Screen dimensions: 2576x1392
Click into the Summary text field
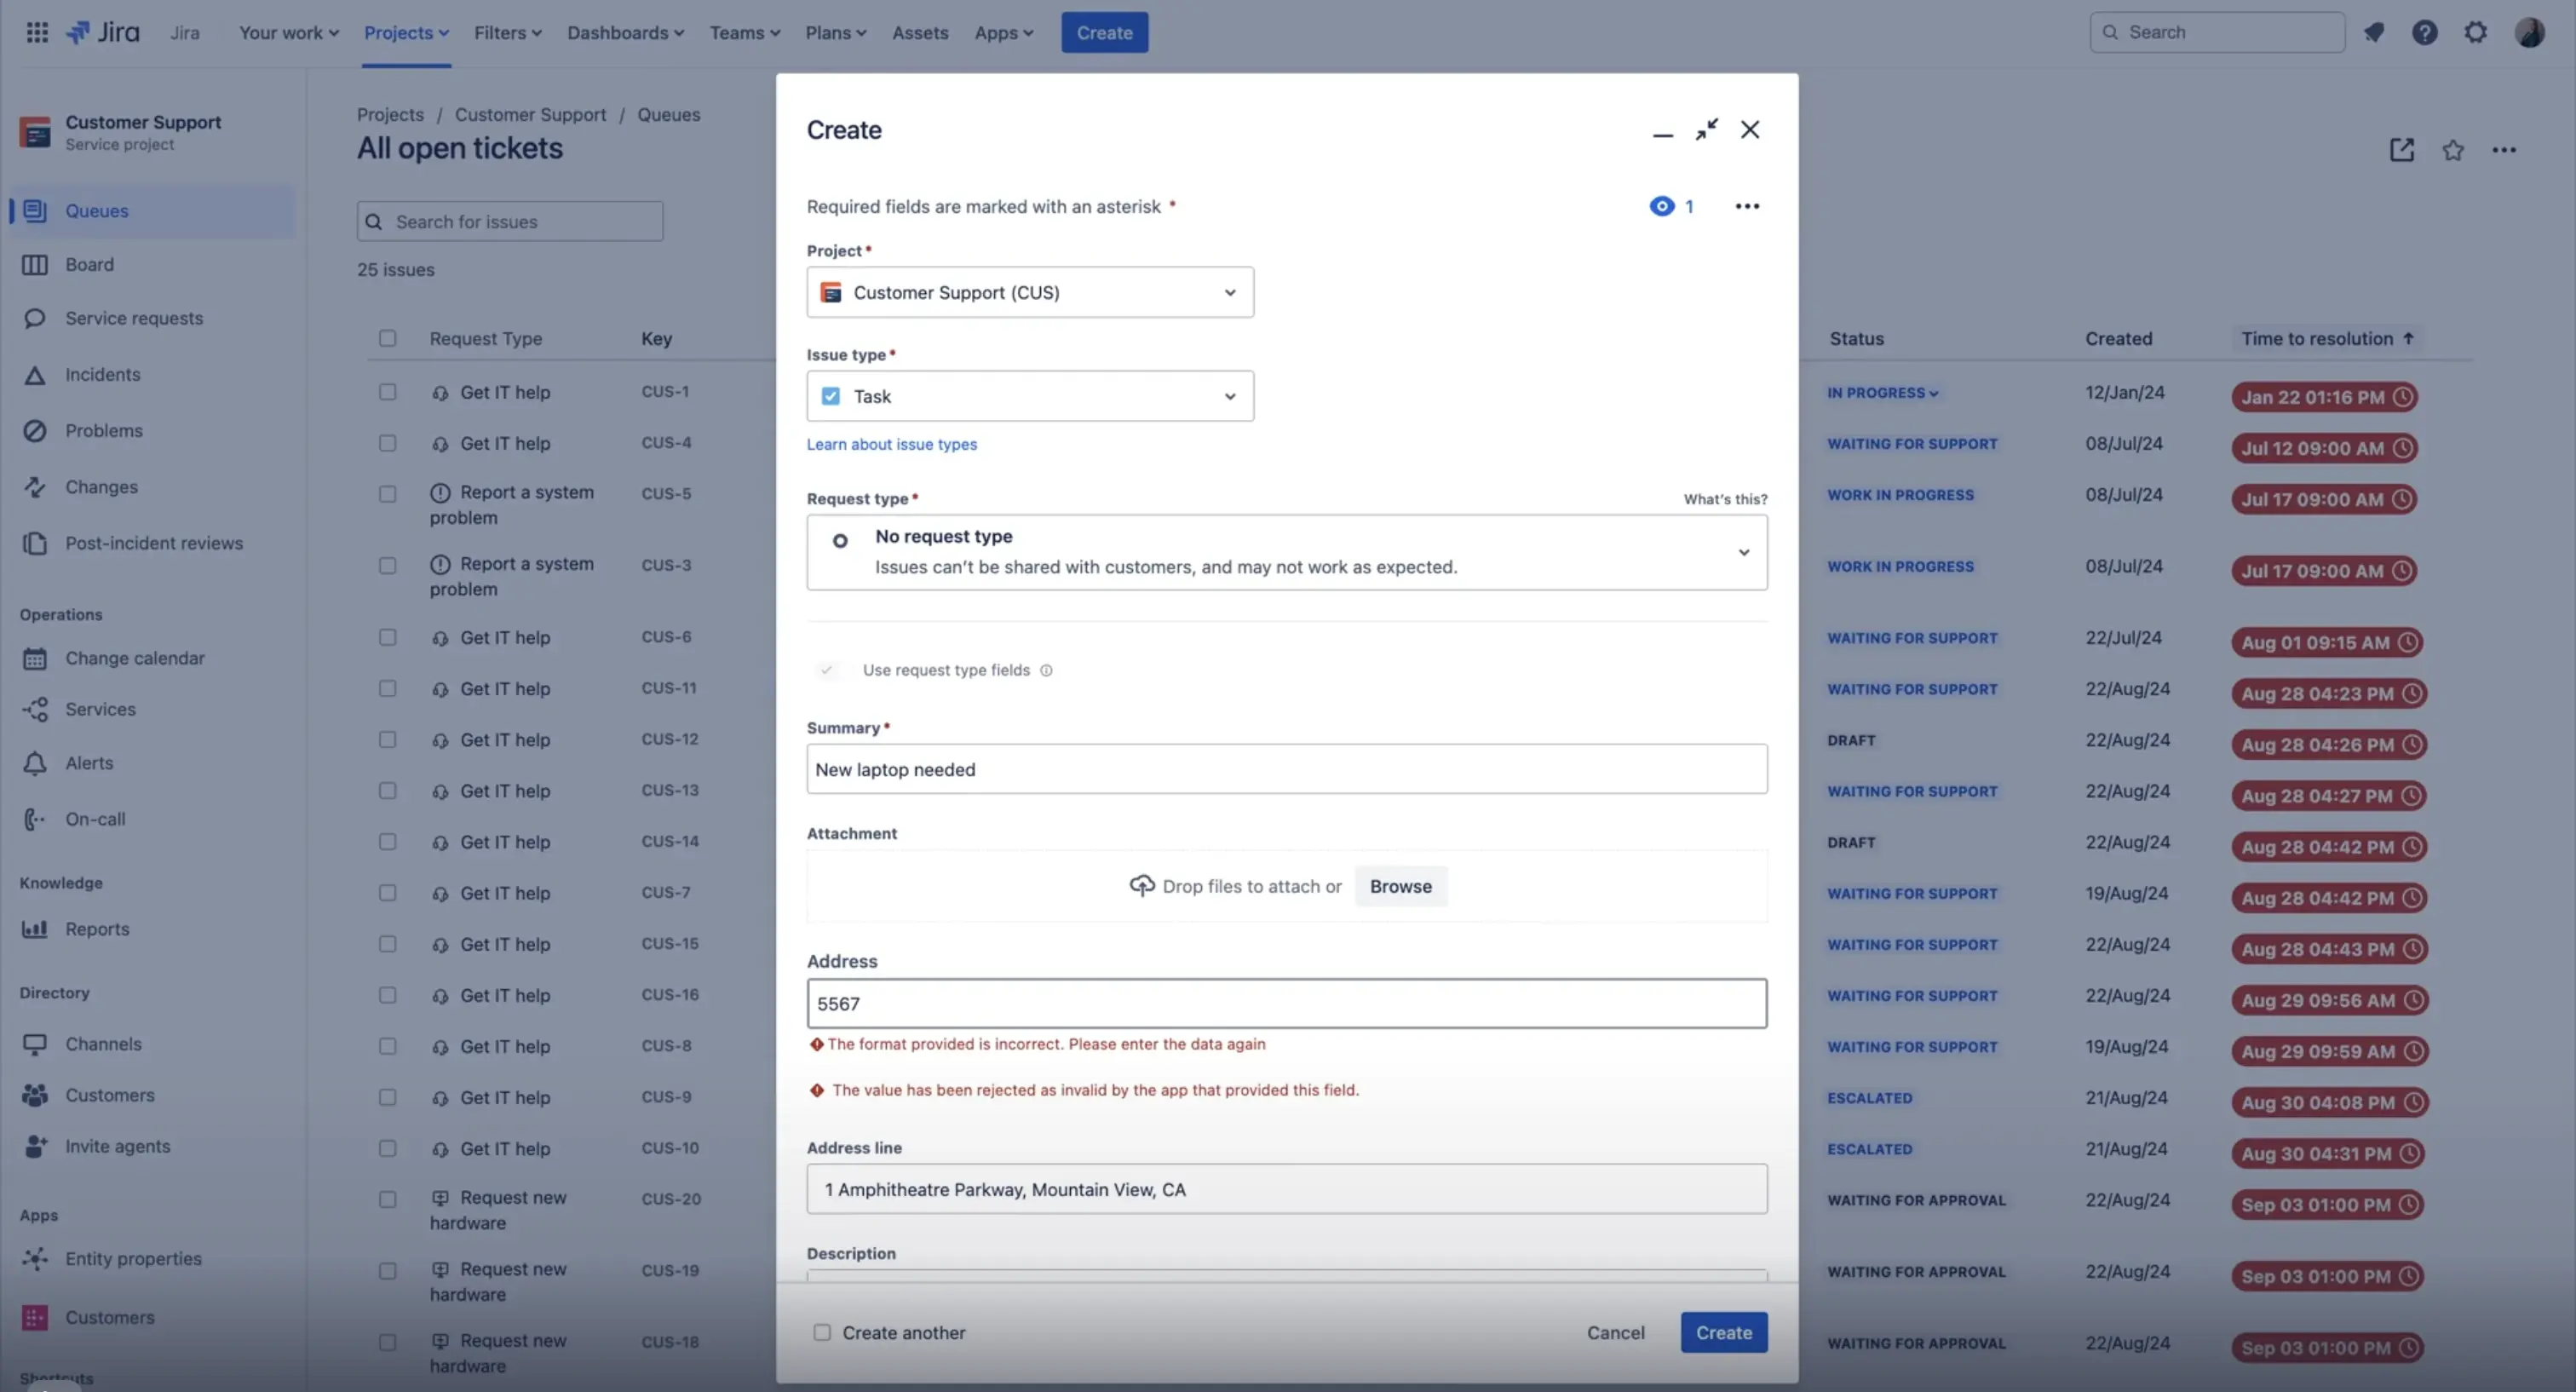(x=1286, y=769)
